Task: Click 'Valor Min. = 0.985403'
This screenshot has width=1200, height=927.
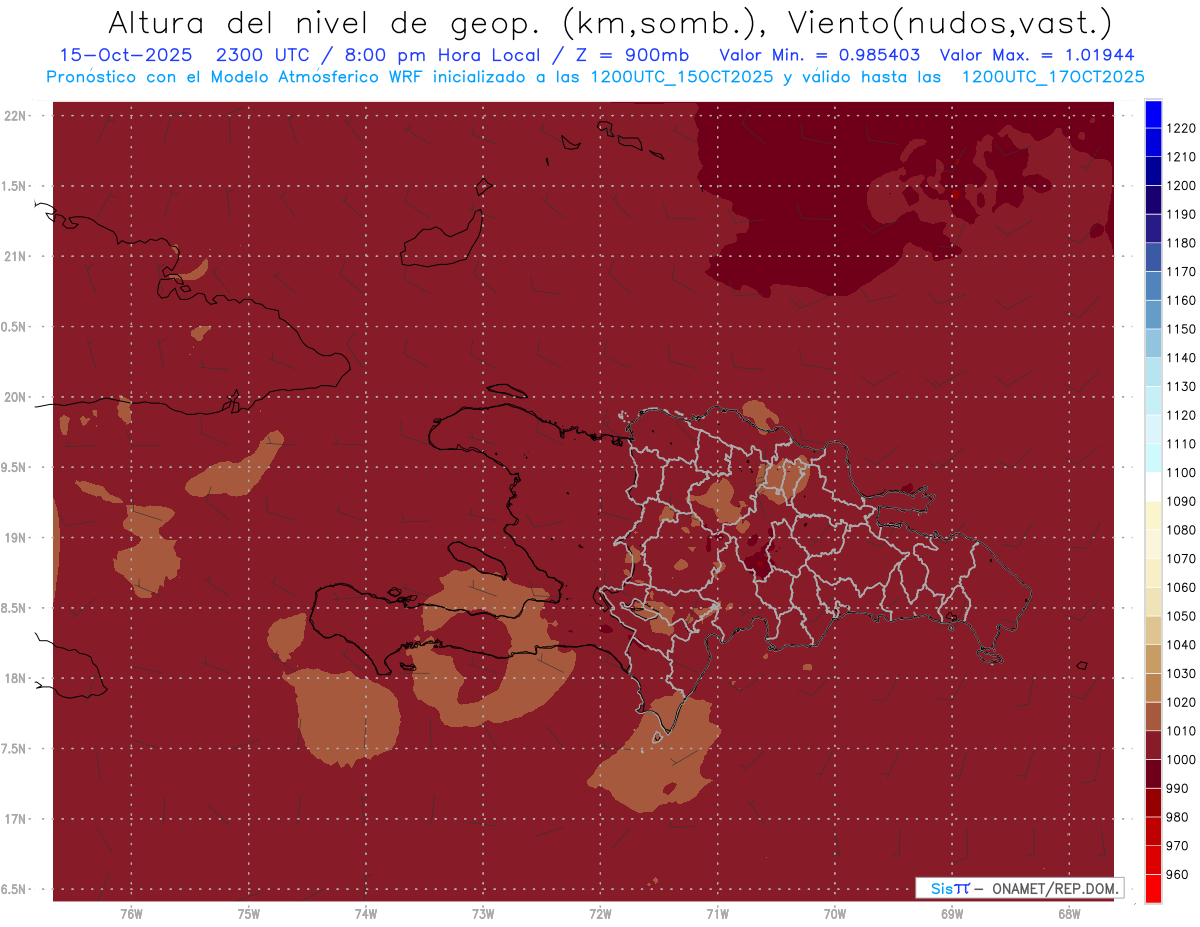Action: 820,55
